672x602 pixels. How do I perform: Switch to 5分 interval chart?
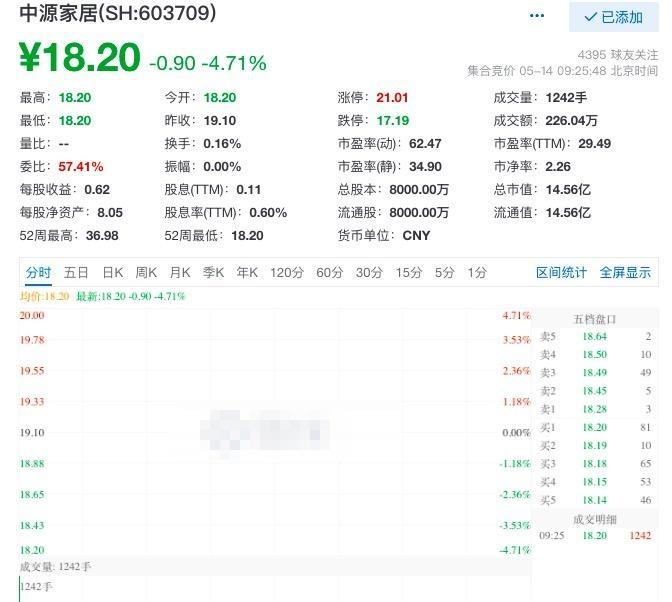pyautogui.click(x=444, y=273)
